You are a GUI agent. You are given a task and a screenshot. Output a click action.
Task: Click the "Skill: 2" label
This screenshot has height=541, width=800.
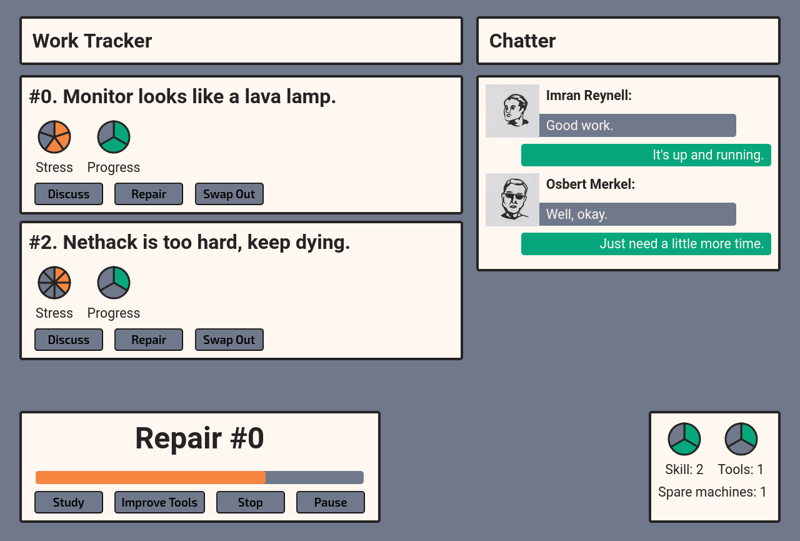click(684, 470)
